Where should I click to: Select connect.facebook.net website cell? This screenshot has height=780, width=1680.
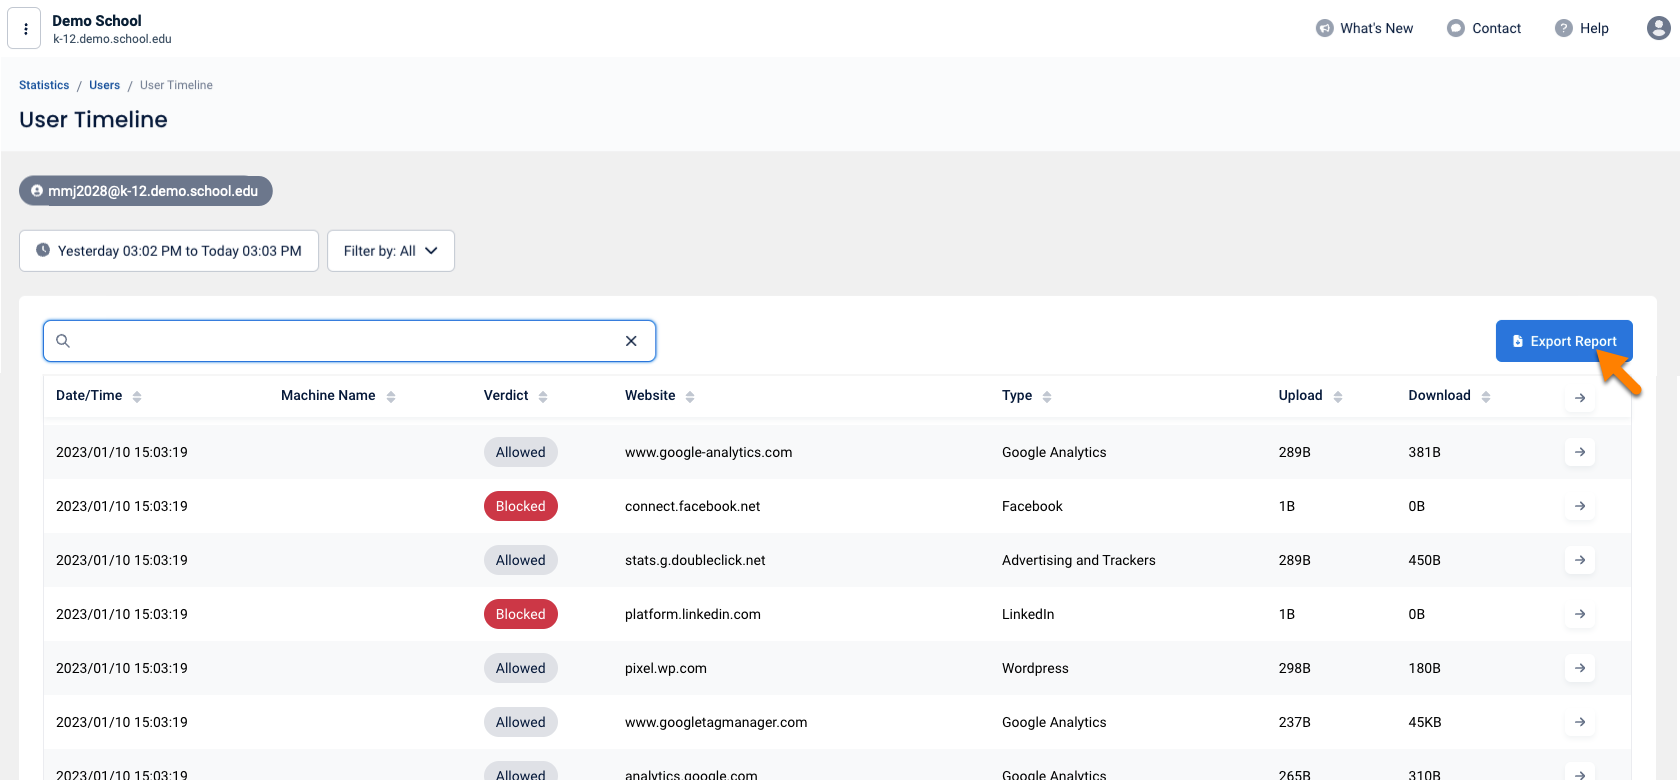[692, 506]
